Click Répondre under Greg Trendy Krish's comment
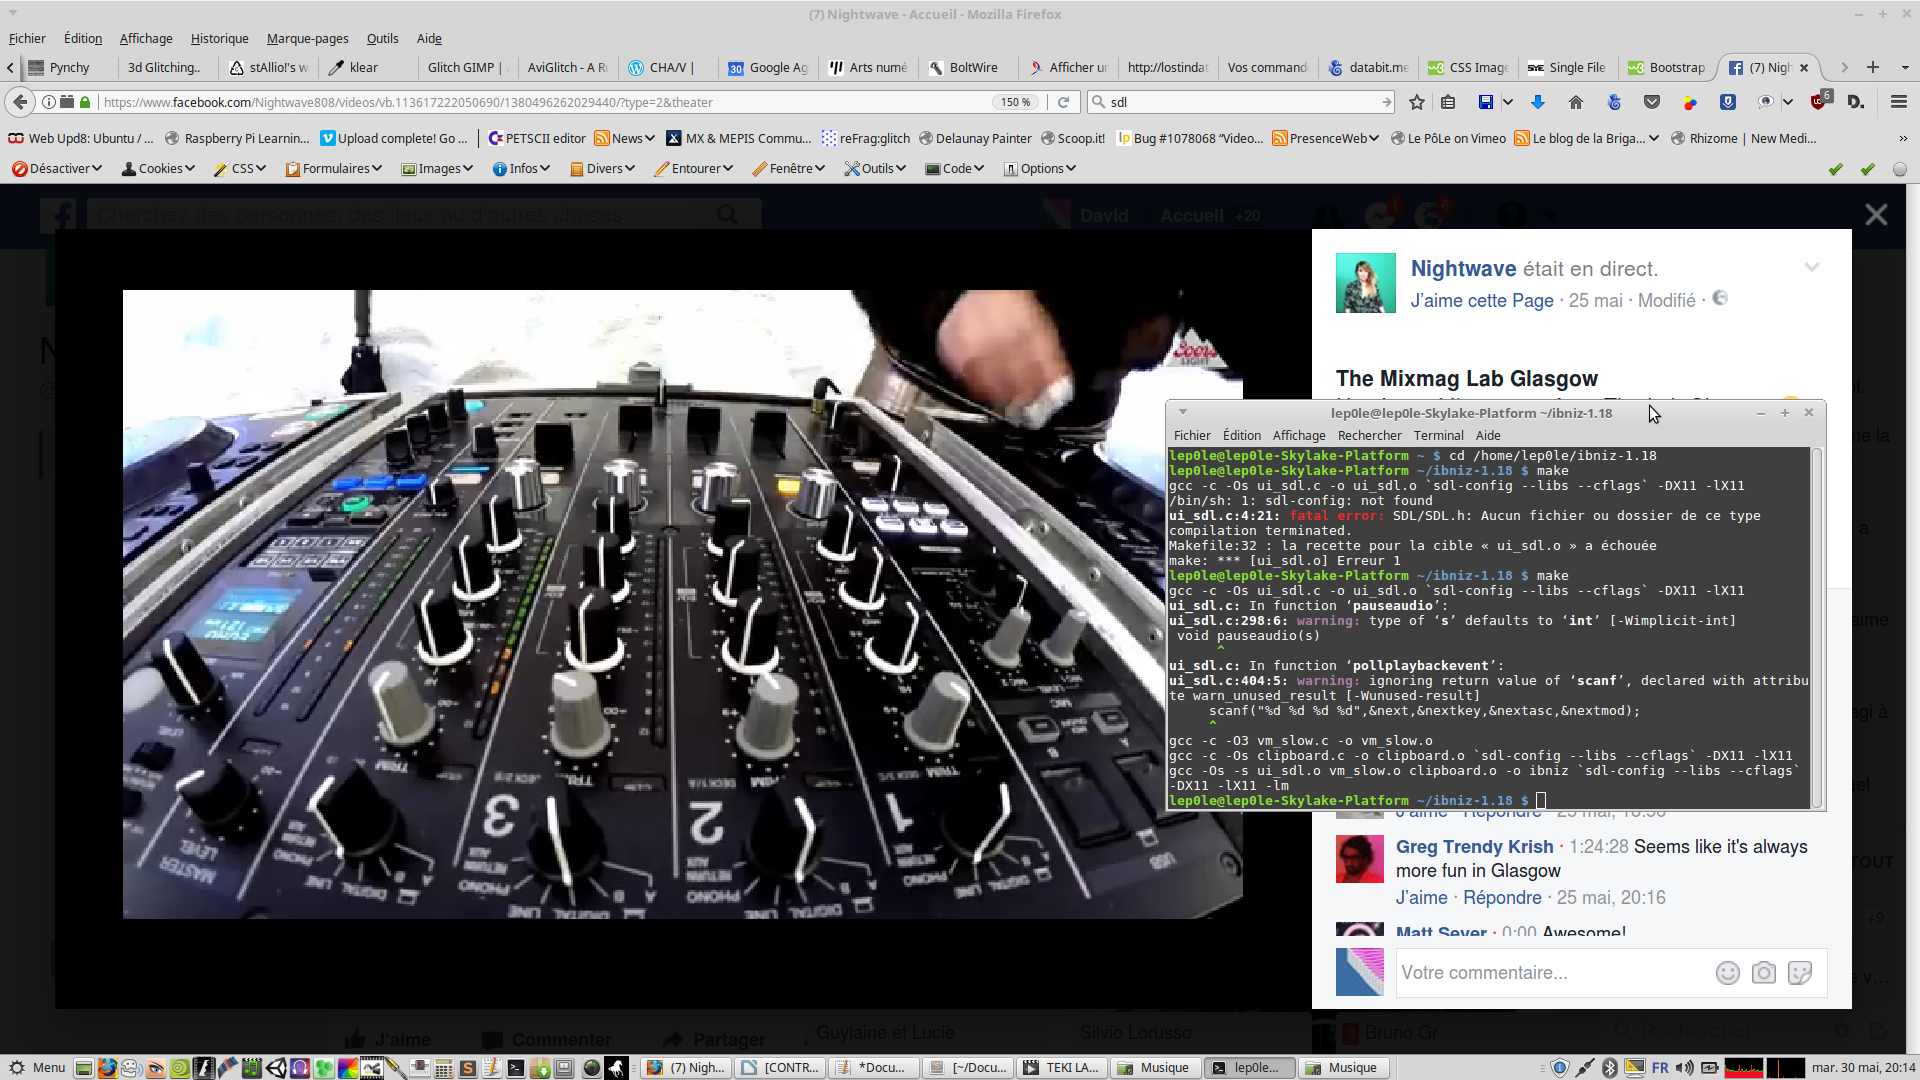 1502,897
